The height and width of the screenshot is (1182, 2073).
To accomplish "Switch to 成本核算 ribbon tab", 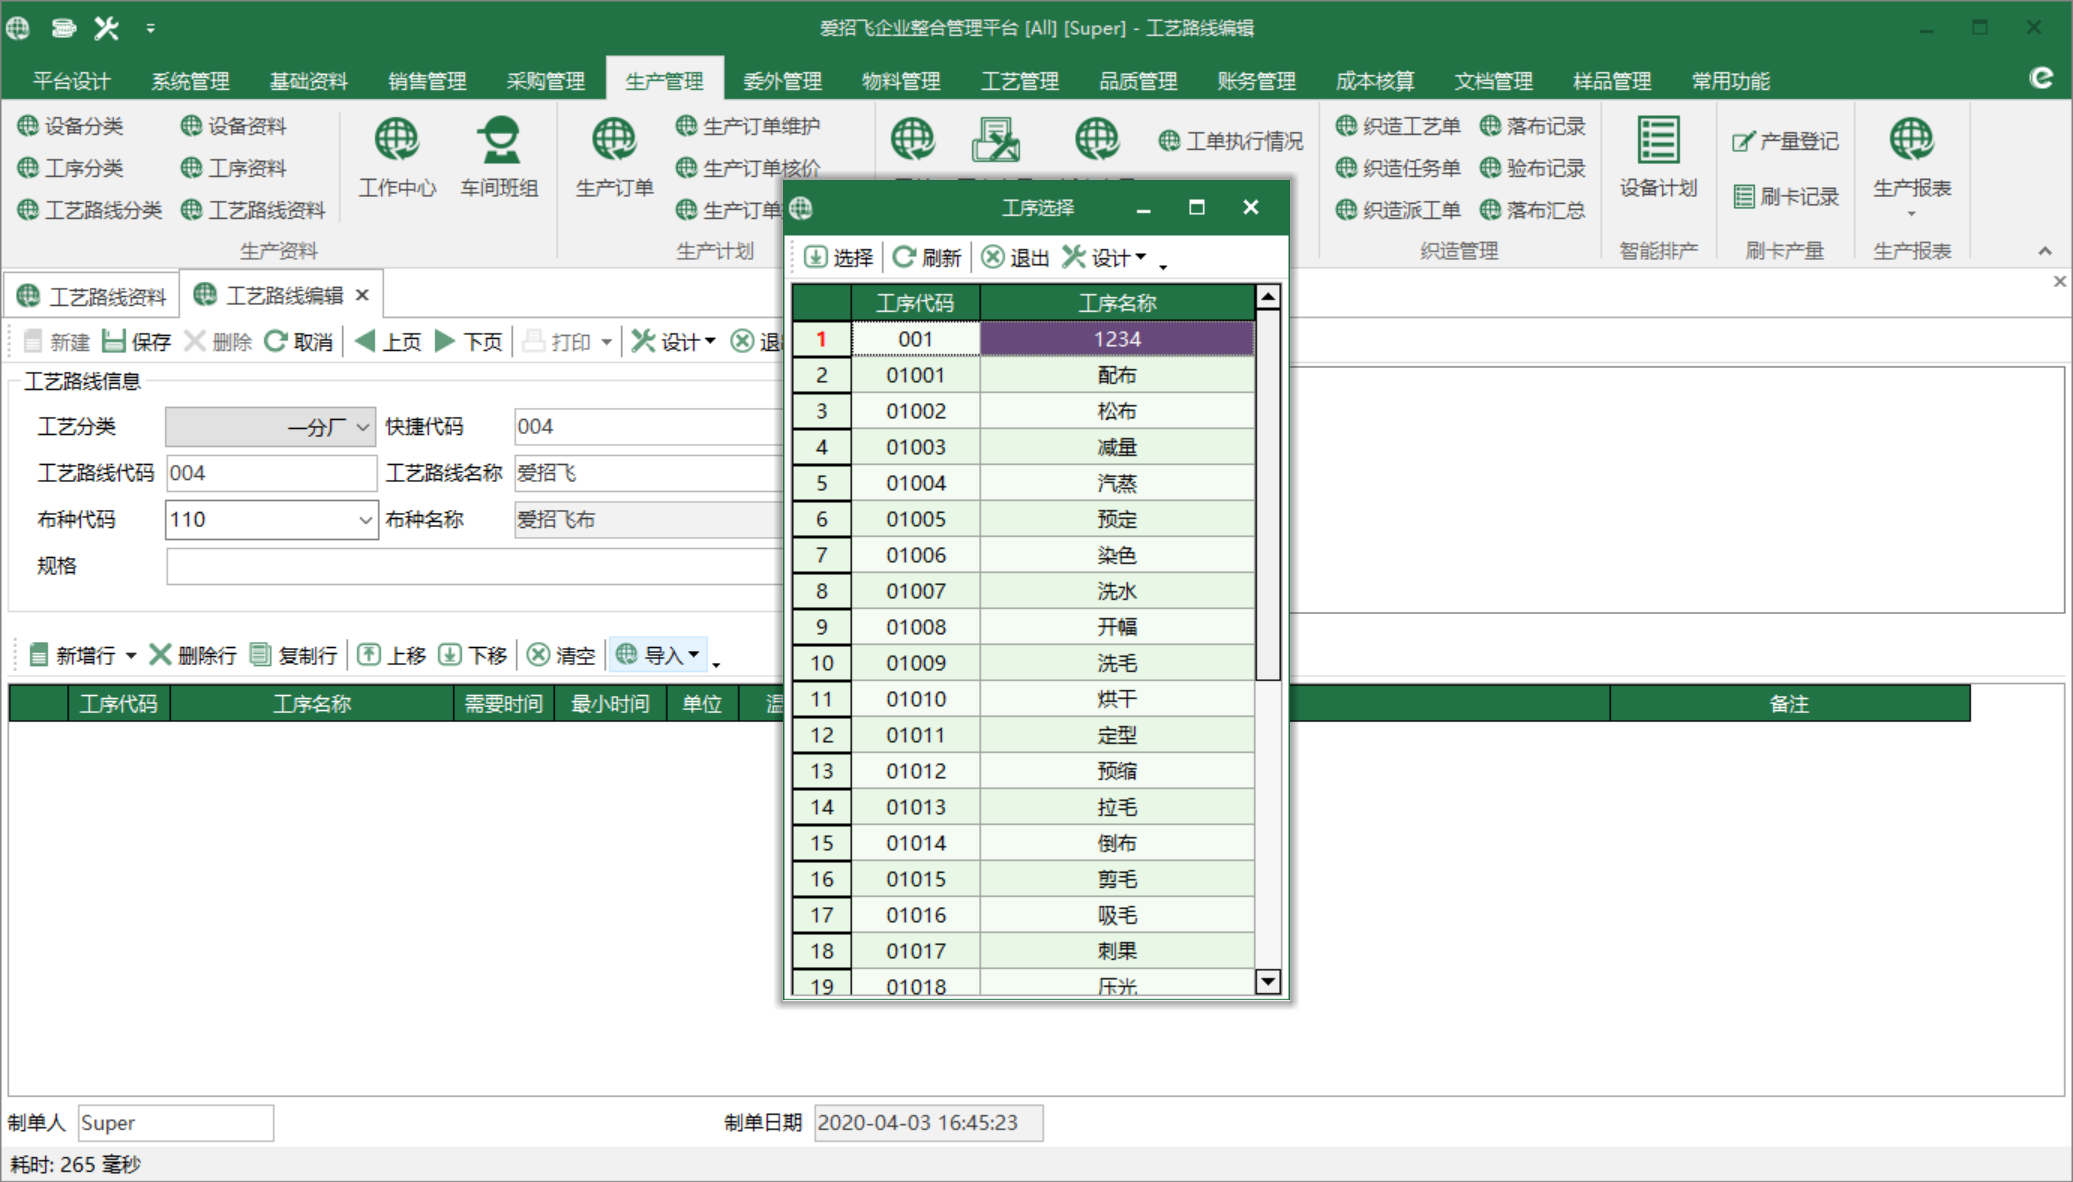I will click(1375, 81).
